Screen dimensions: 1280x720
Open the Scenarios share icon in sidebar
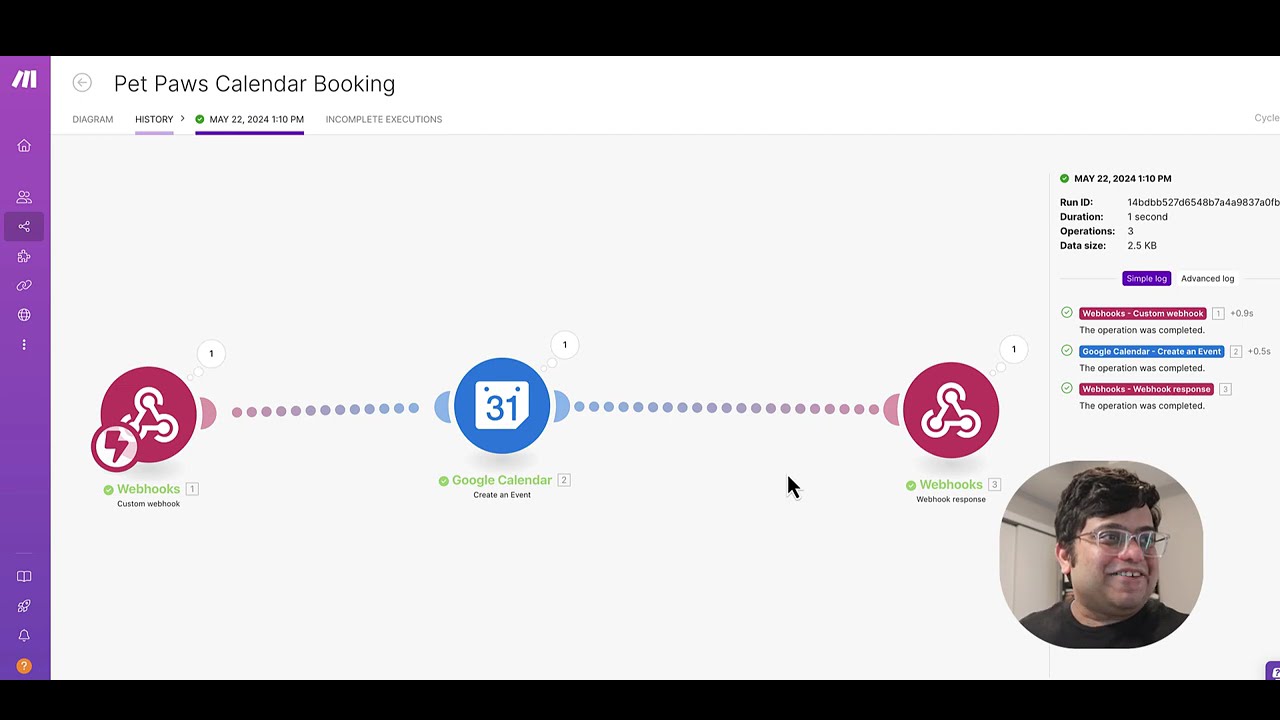point(24,227)
